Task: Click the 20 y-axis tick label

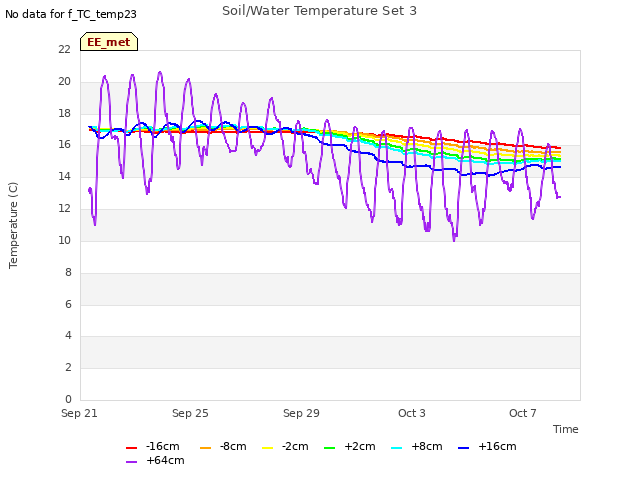Action: (x=64, y=81)
